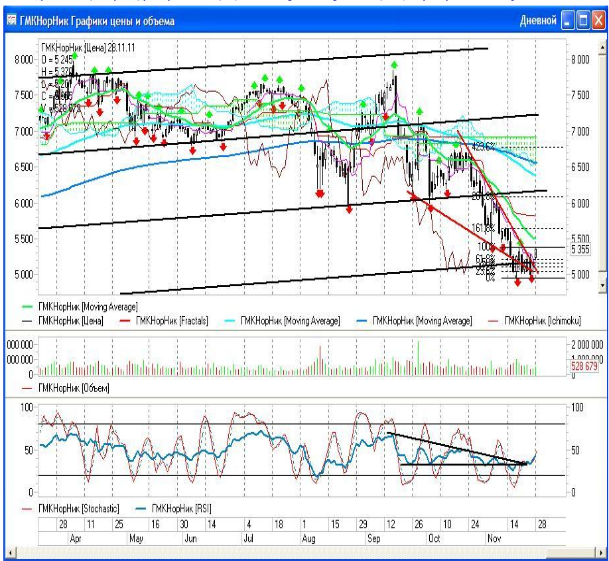Click the Sep month label on time axis
This screenshot has width=609, height=561.
point(374,539)
